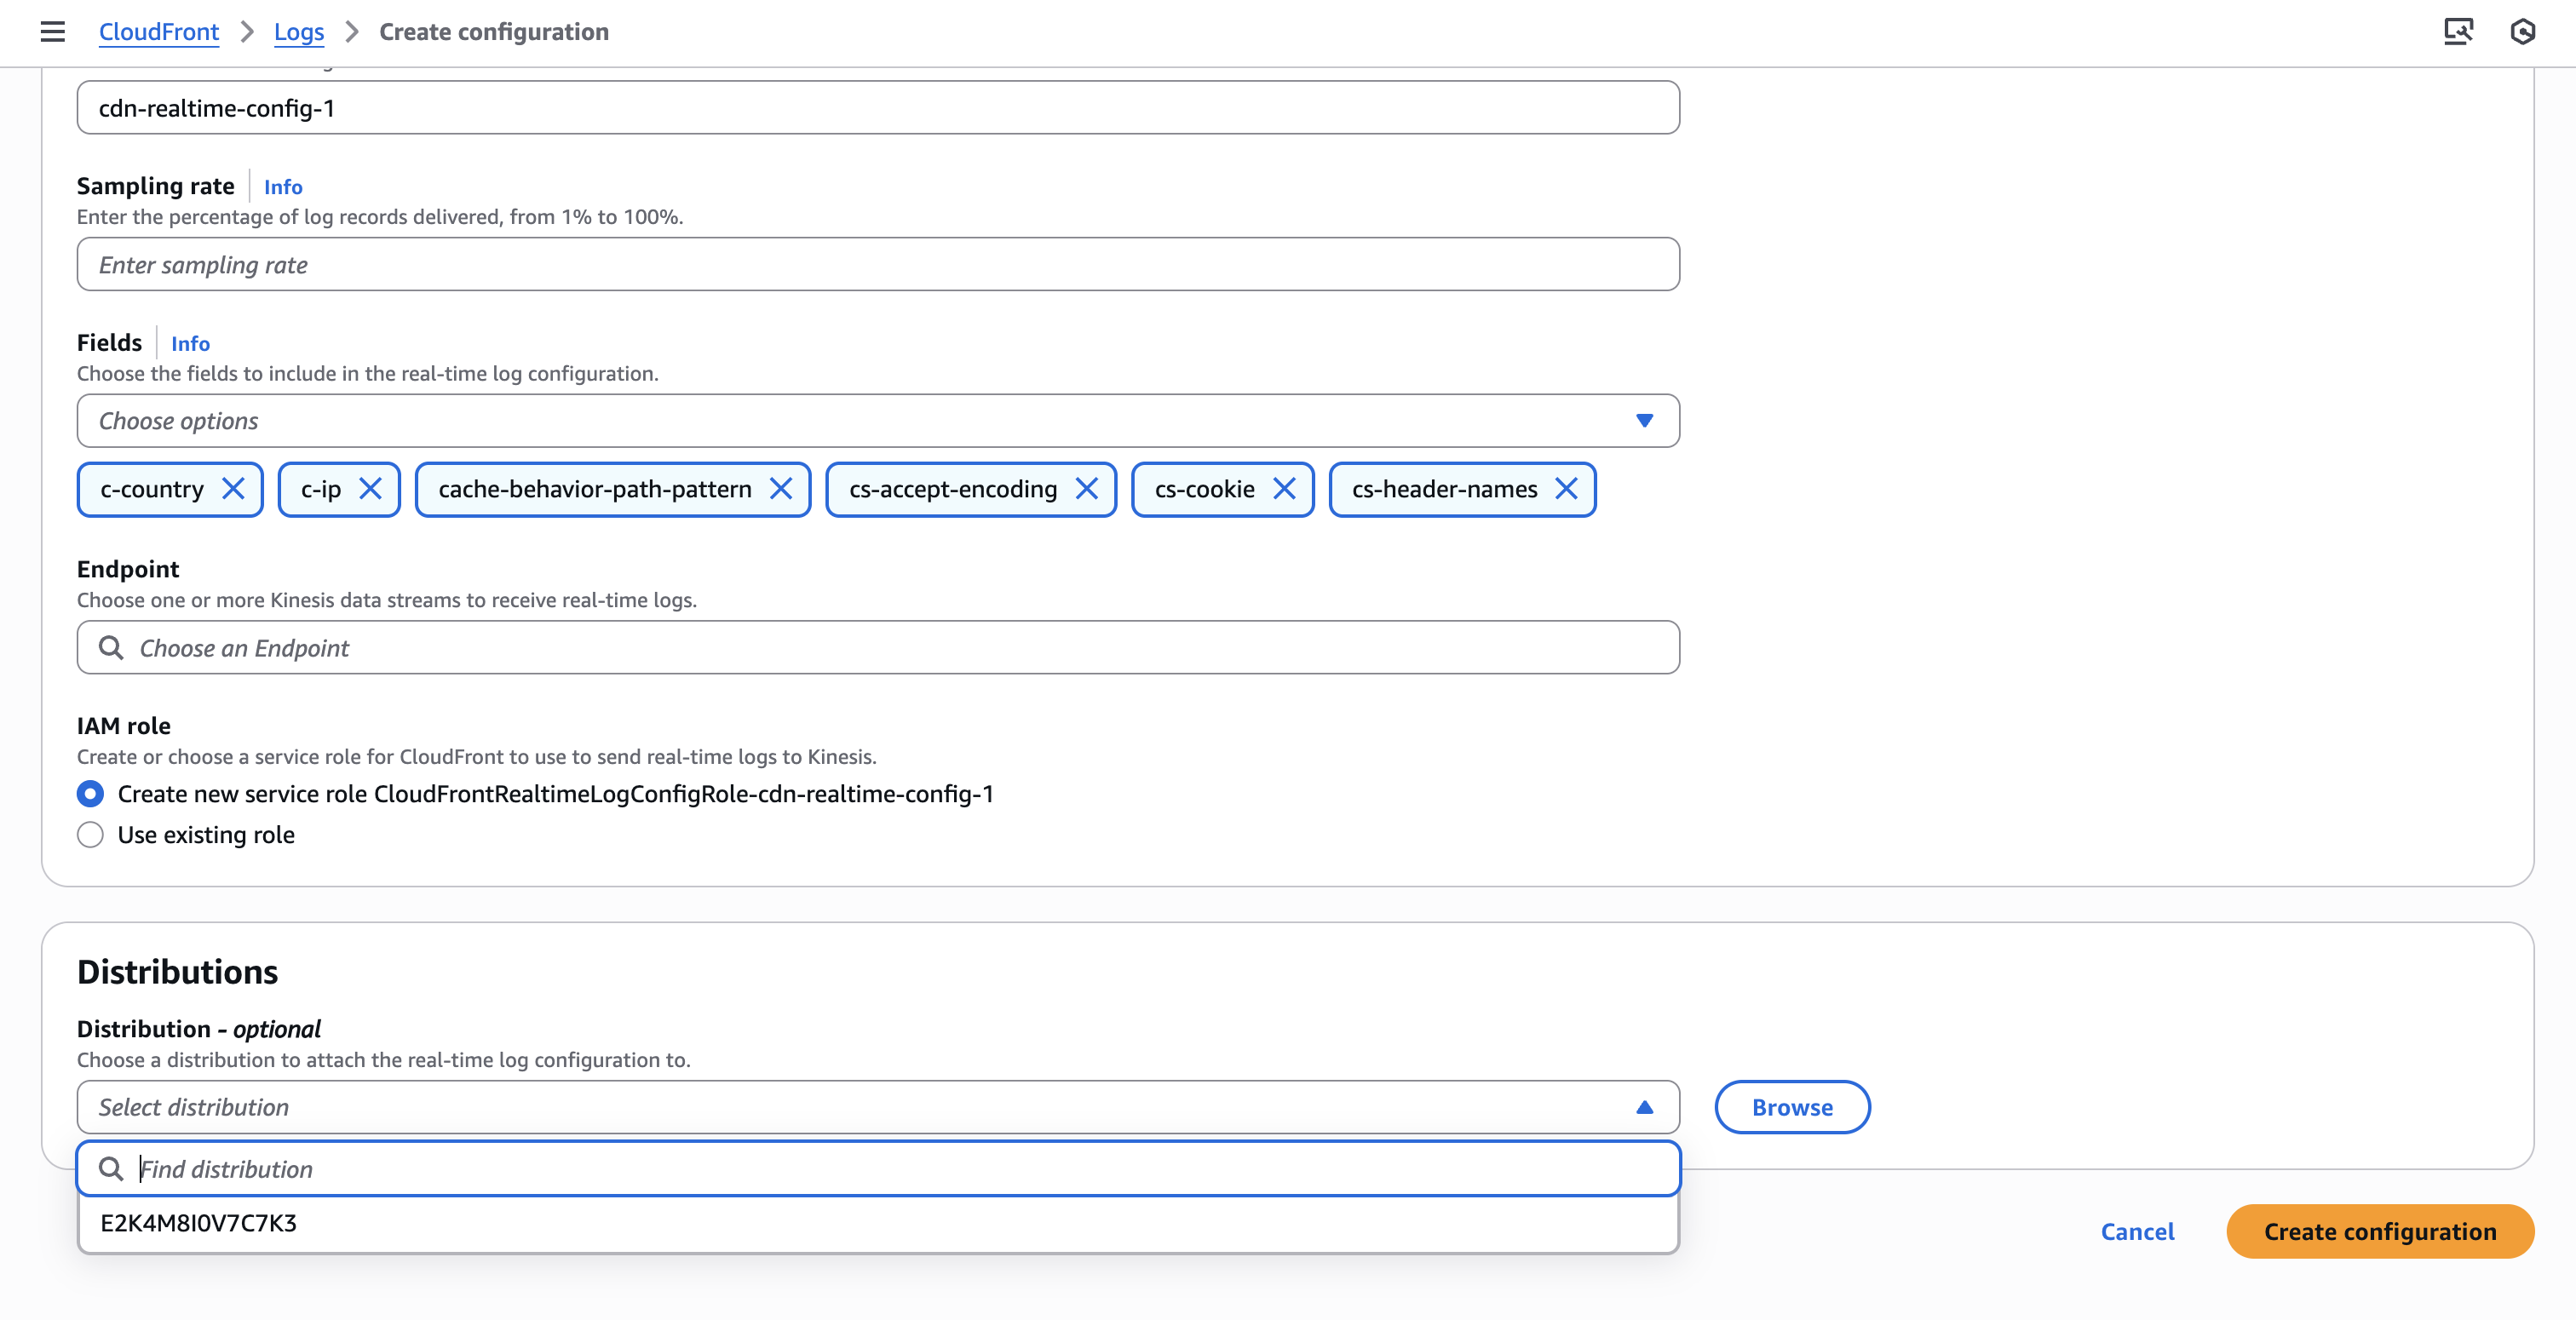Select distribution E2K4M8I0V7C7K3 from the list
This screenshot has width=2576, height=1320.
[x=201, y=1222]
